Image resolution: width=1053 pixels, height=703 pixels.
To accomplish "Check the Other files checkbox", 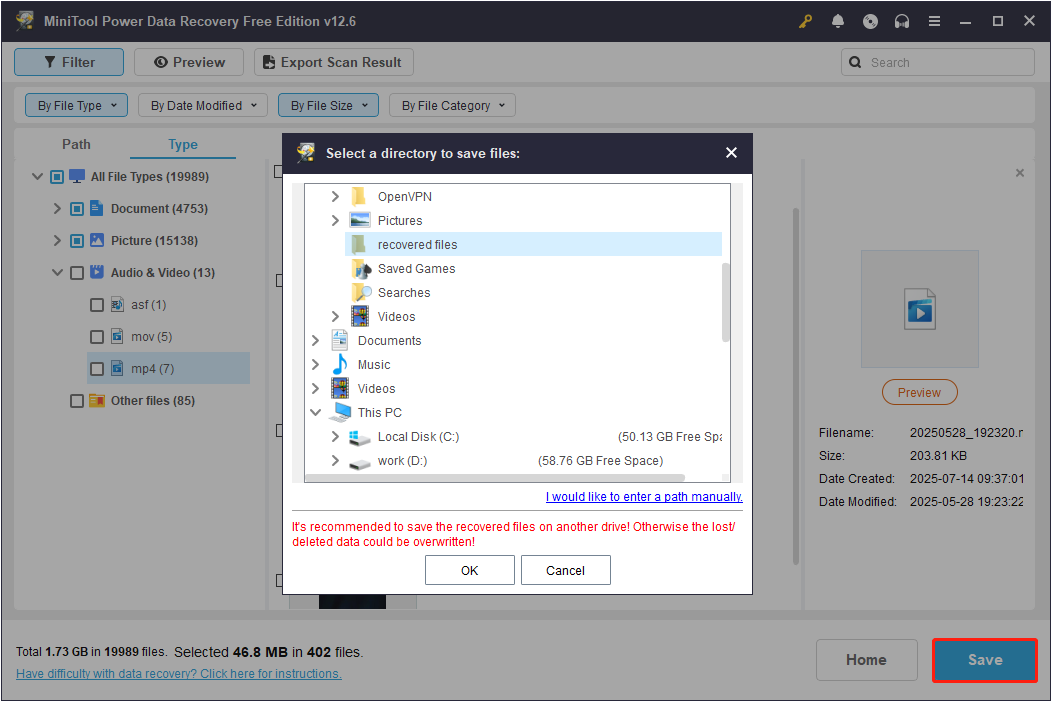I will pyautogui.click(x=76, y=400).
